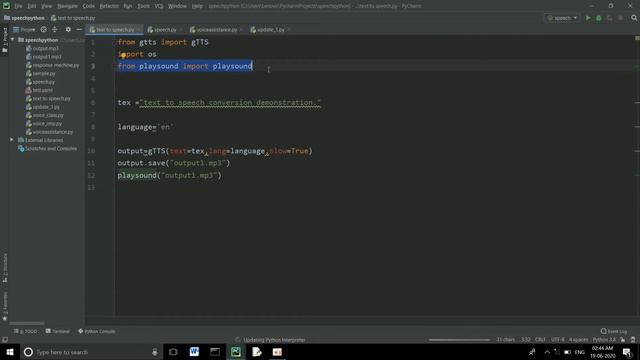Open the Favorites tool window side tab

click(x=5, y=306)
